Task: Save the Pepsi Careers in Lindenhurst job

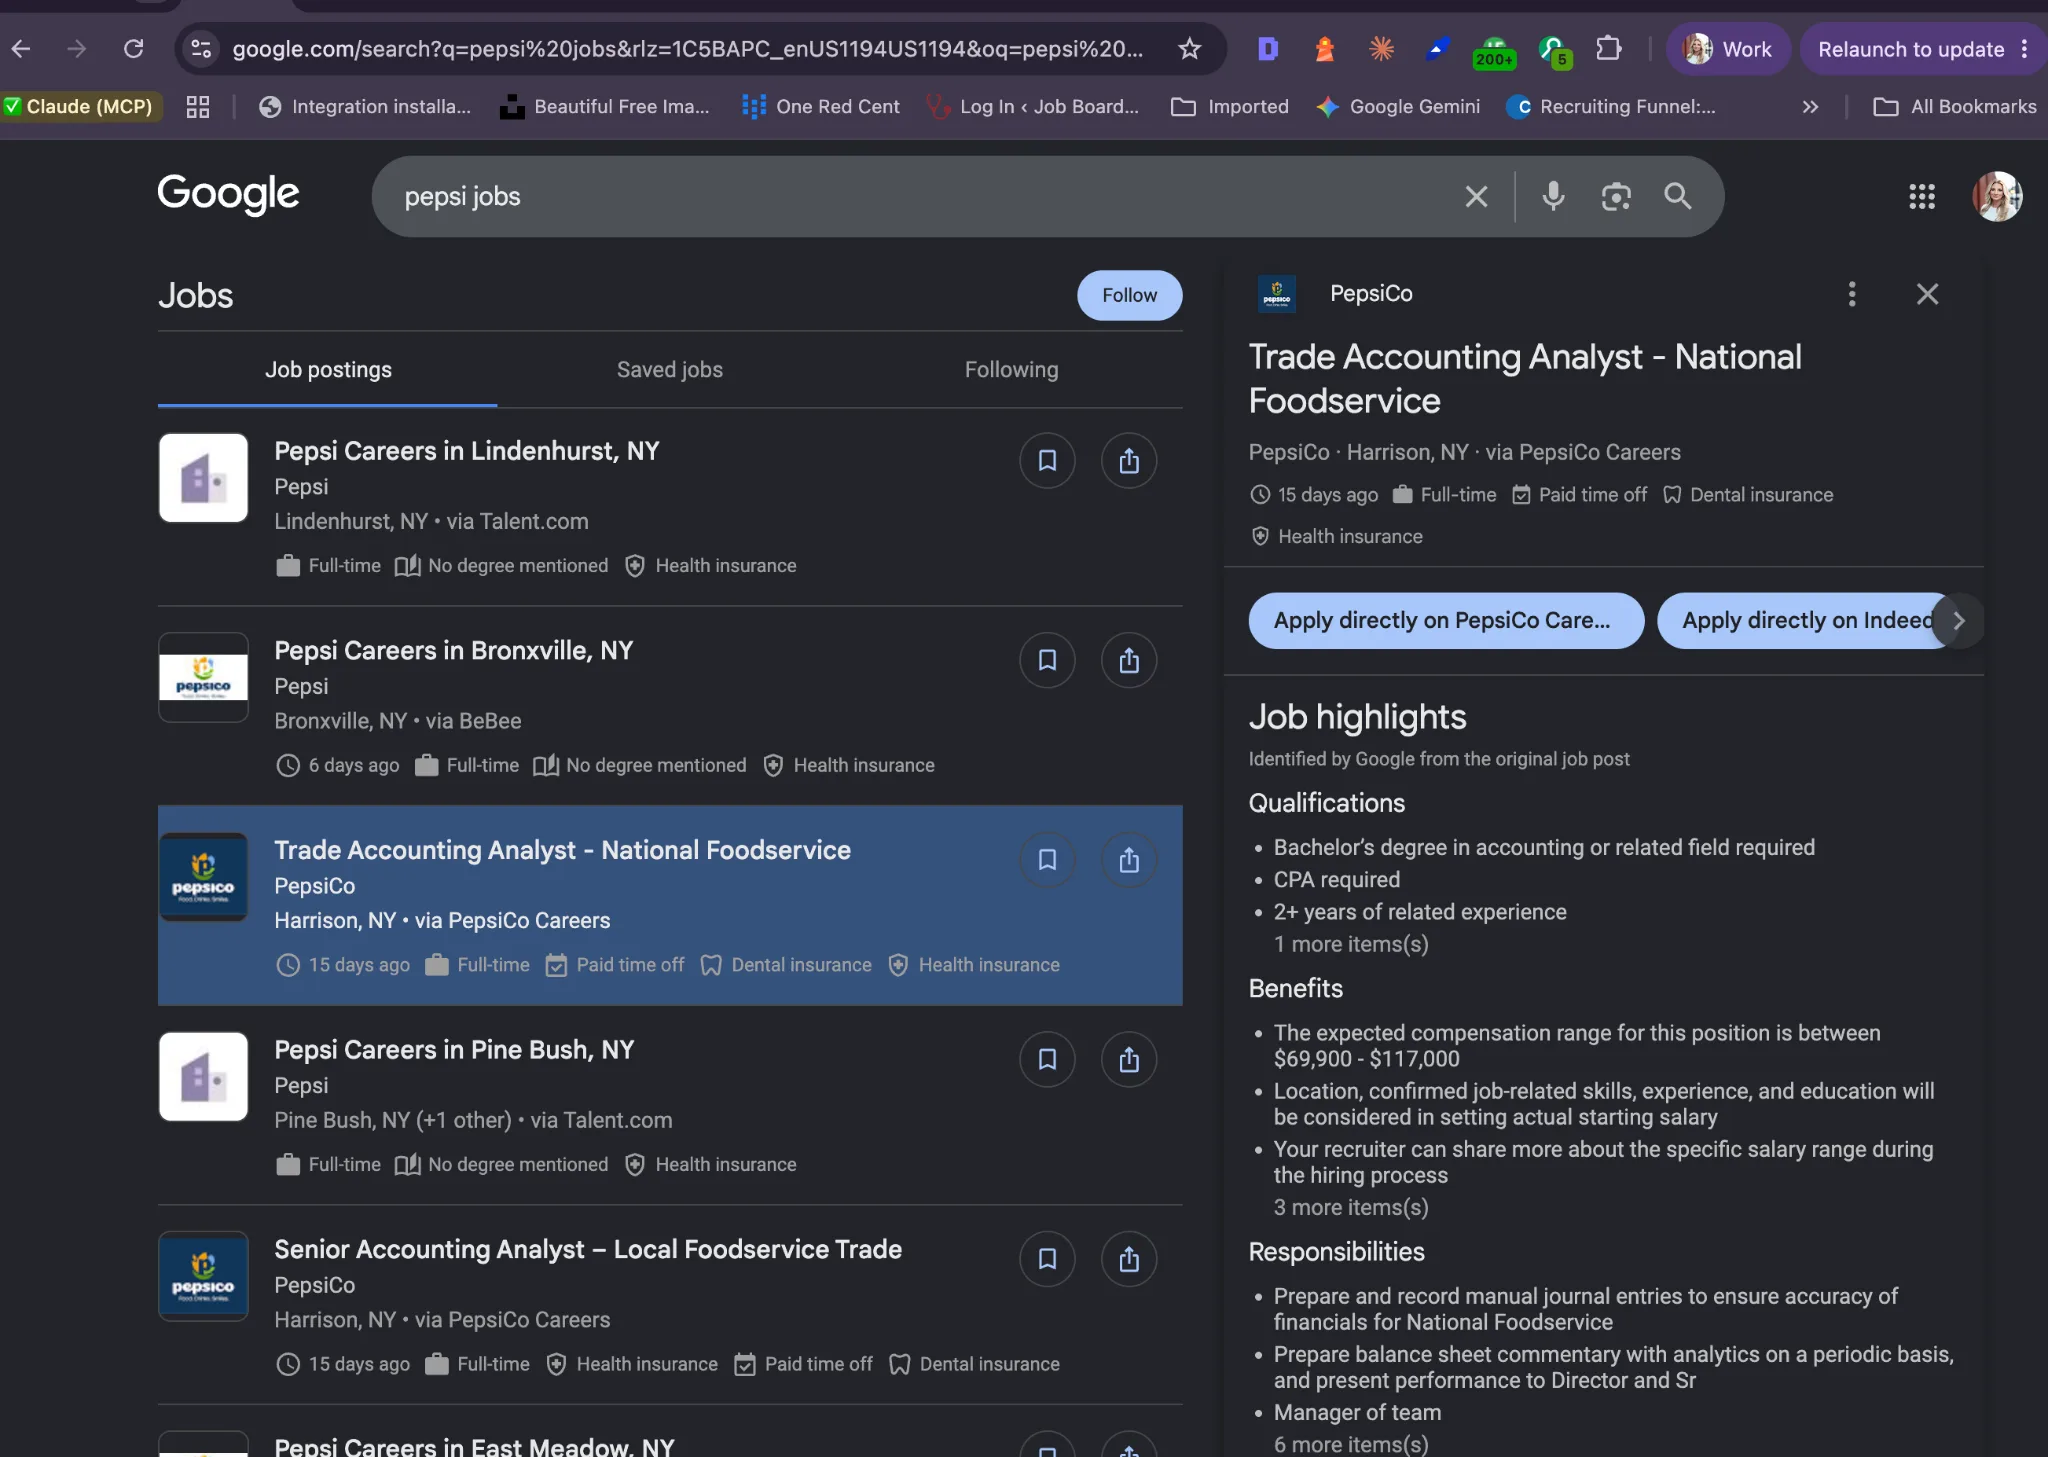Action: point(1047,460)
